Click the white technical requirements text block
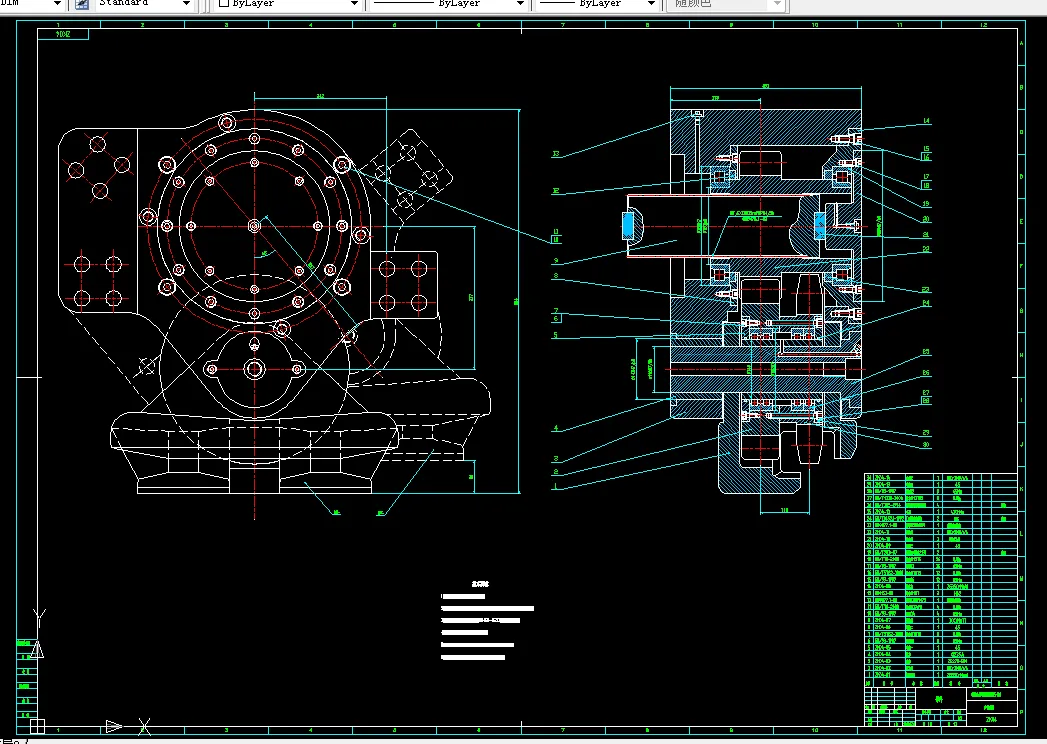Screen dimensions: 1047x744 coord(487,620)
